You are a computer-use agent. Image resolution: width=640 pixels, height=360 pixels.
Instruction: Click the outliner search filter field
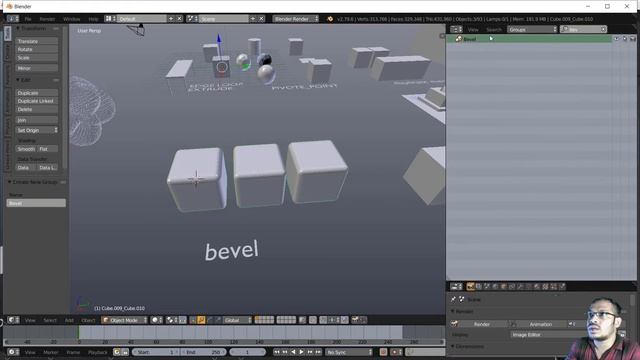583,29
